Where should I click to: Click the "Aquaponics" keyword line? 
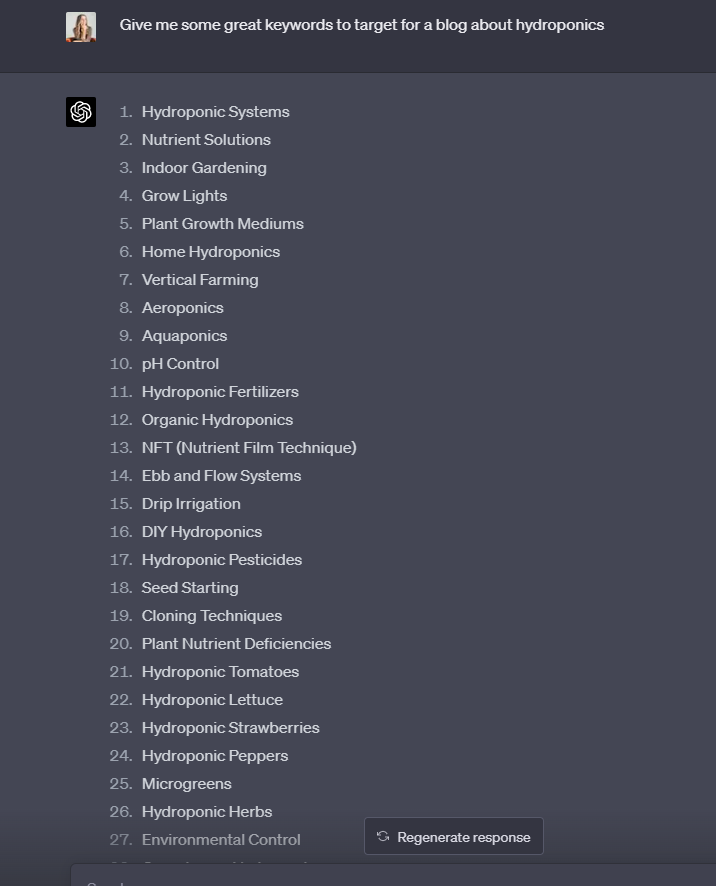click(184, 336)
